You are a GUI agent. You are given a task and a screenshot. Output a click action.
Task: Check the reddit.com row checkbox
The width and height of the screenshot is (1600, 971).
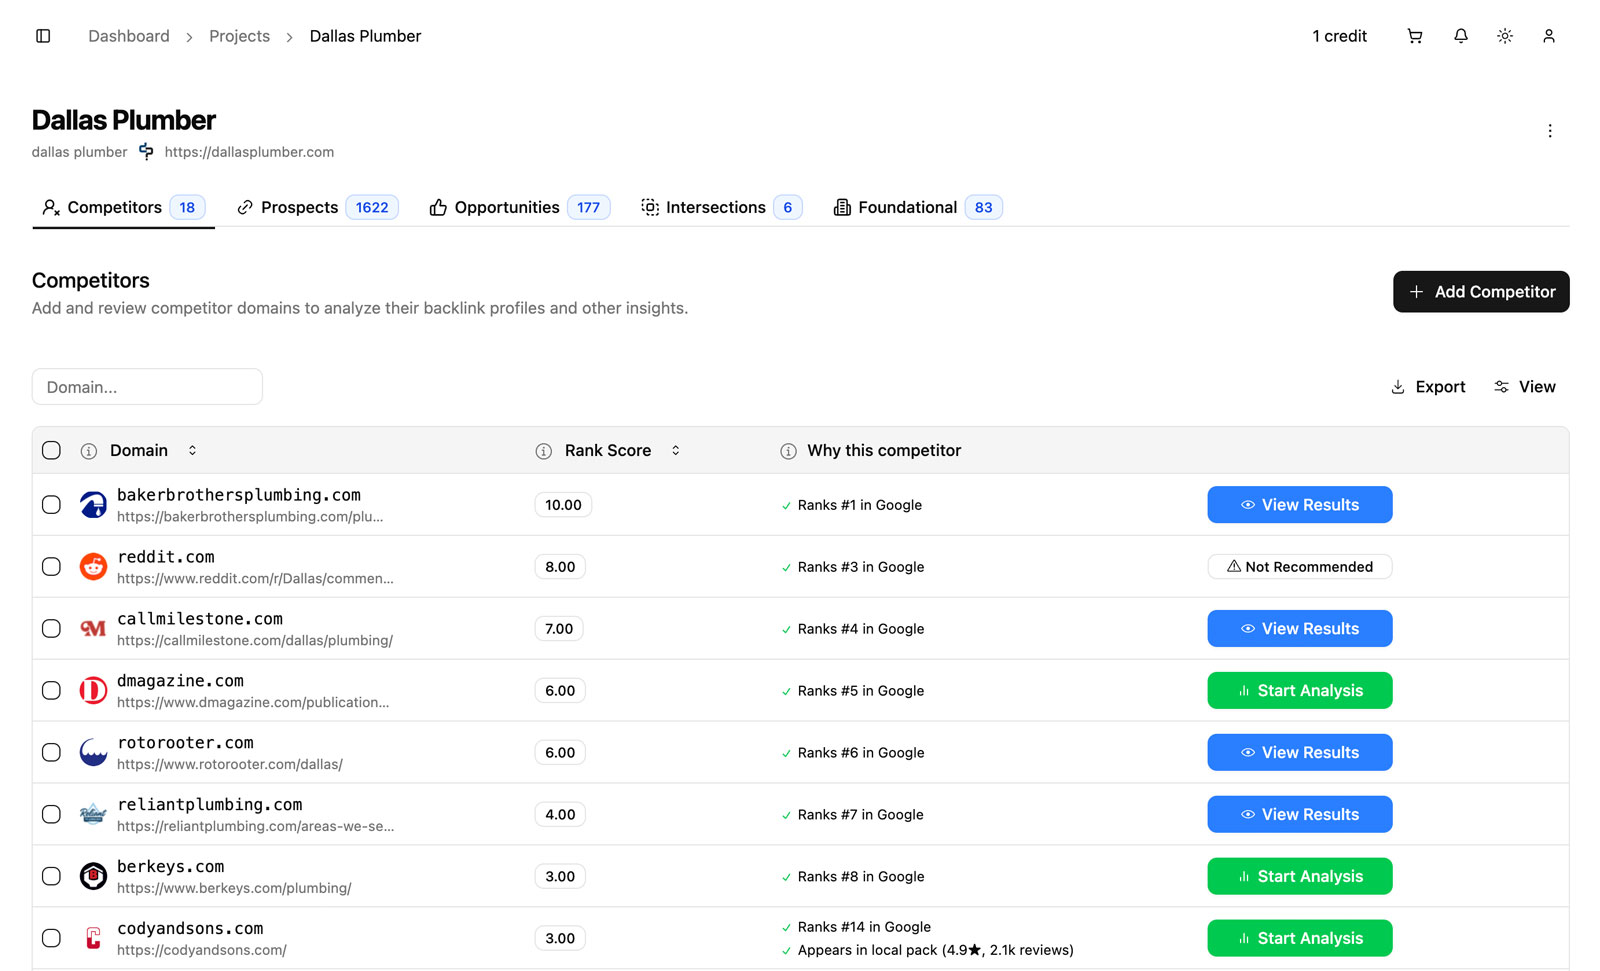51,567
